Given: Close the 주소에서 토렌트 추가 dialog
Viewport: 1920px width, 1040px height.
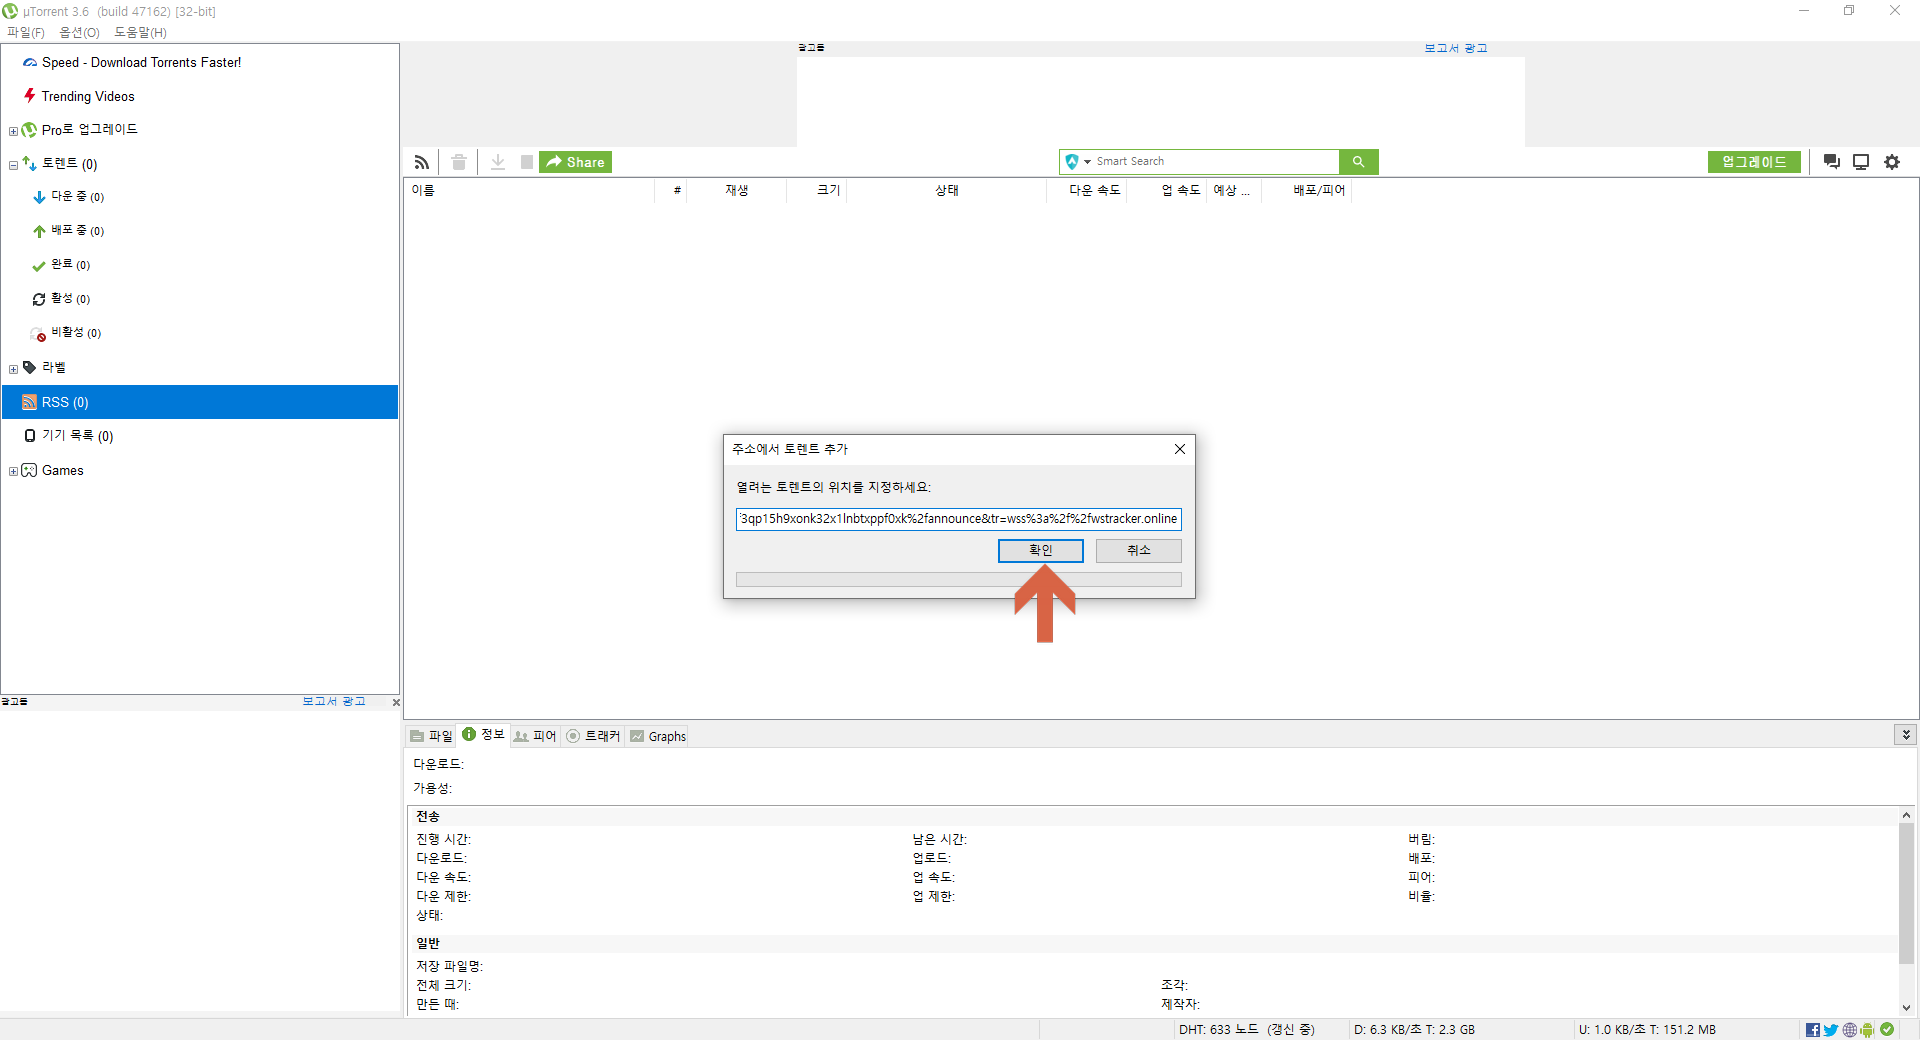Looking at the screenshot, I should [x=1180, y=449].
